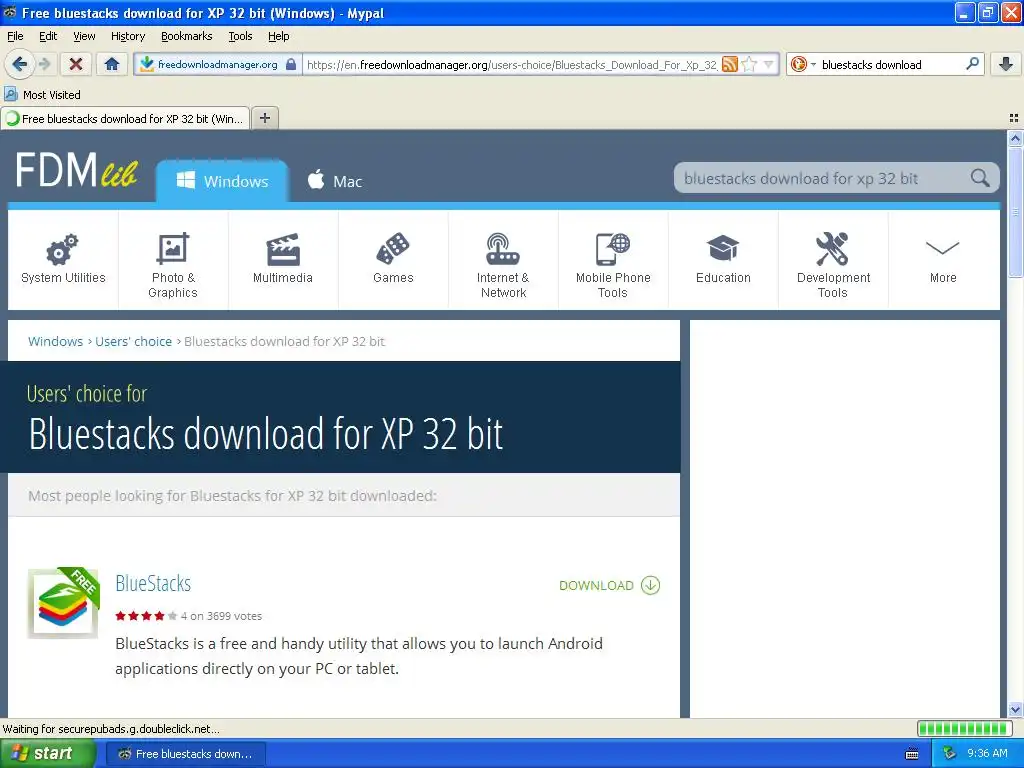Screen dimensions: 1024x768
Task: Open the File menu
Action: (x=15, y=36)
